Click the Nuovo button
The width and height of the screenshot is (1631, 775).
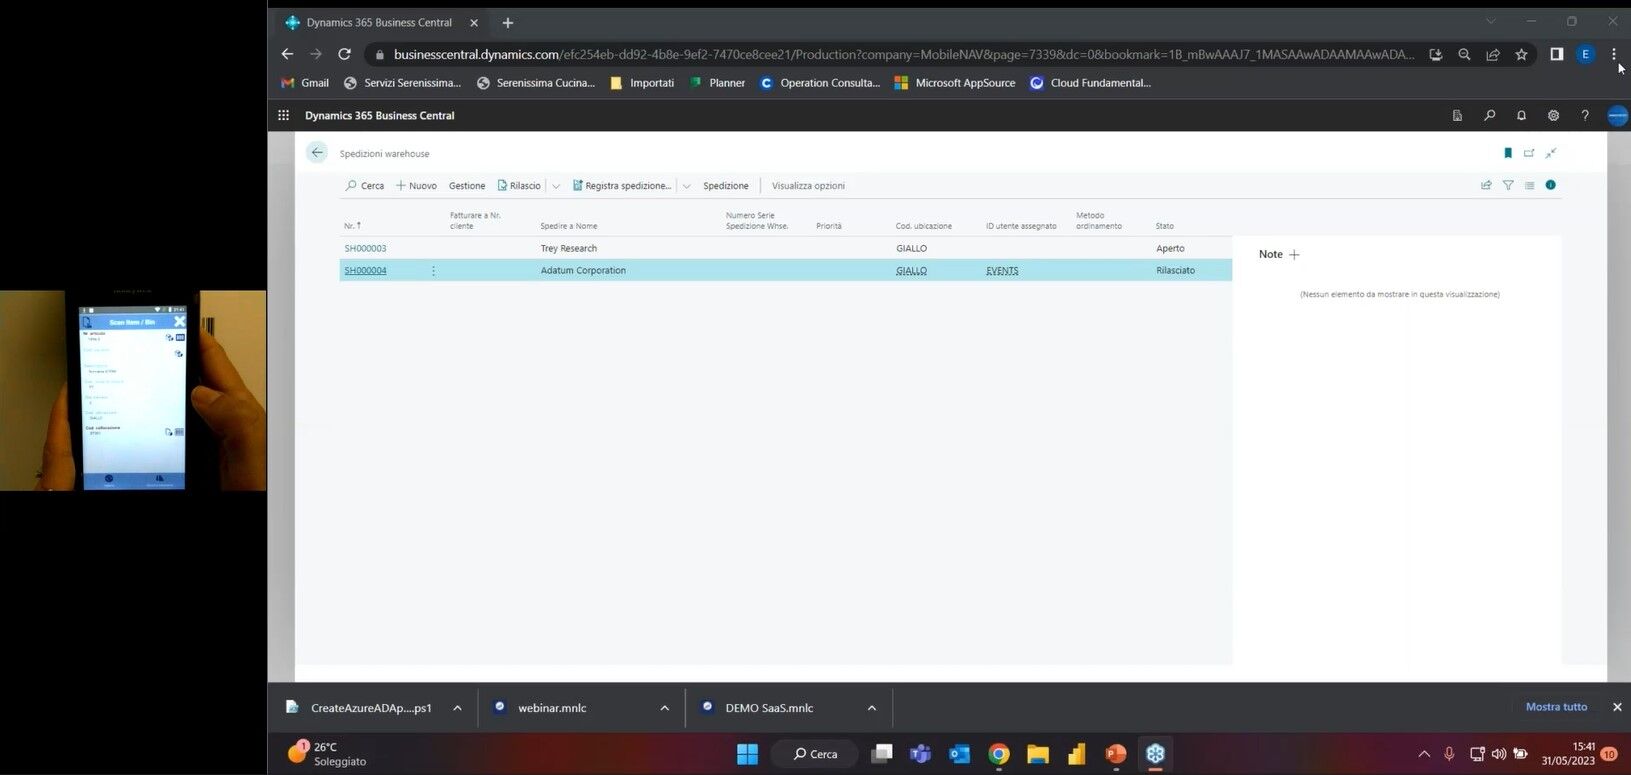tap(416, 186)
